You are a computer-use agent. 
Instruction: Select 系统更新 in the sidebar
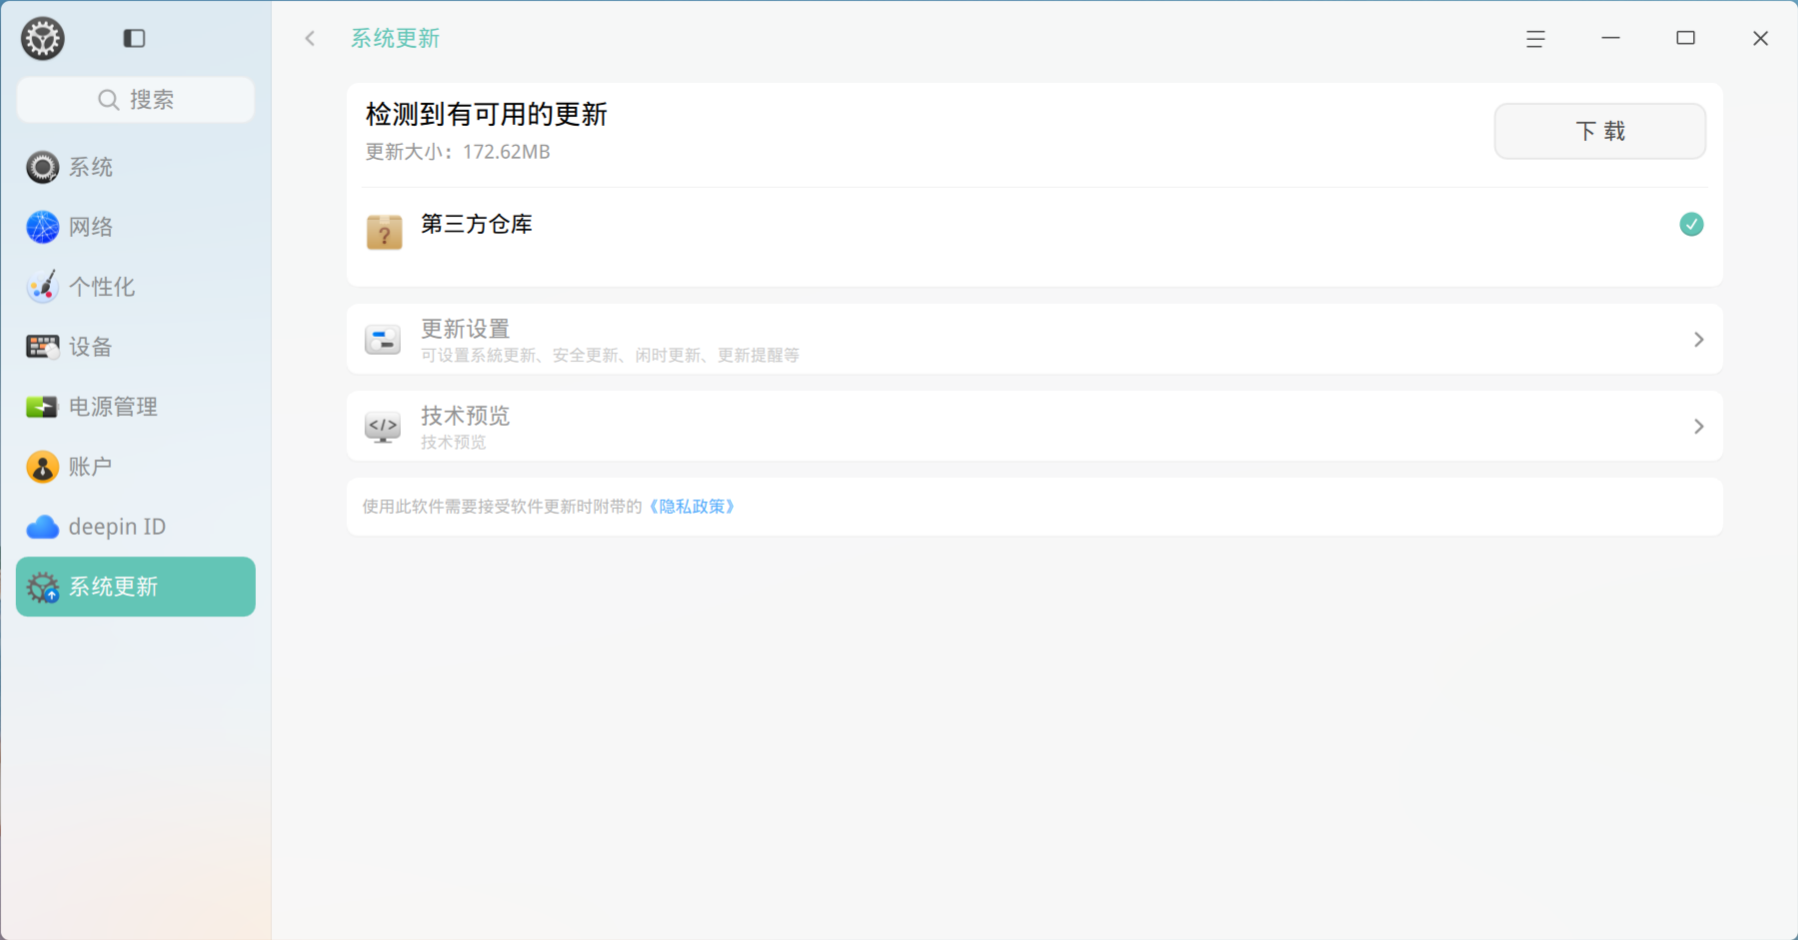(x=136, y=587)
